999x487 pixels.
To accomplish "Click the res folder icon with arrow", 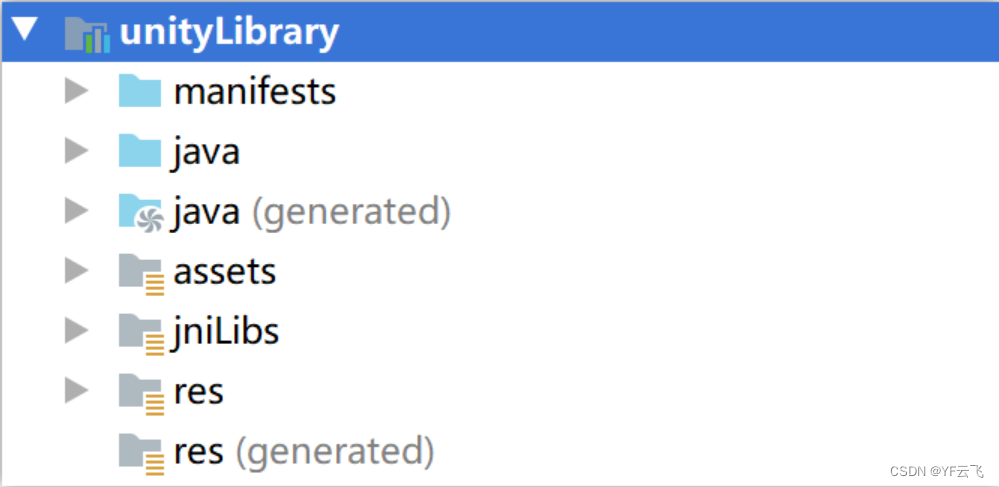I will [x=141, y=394].
